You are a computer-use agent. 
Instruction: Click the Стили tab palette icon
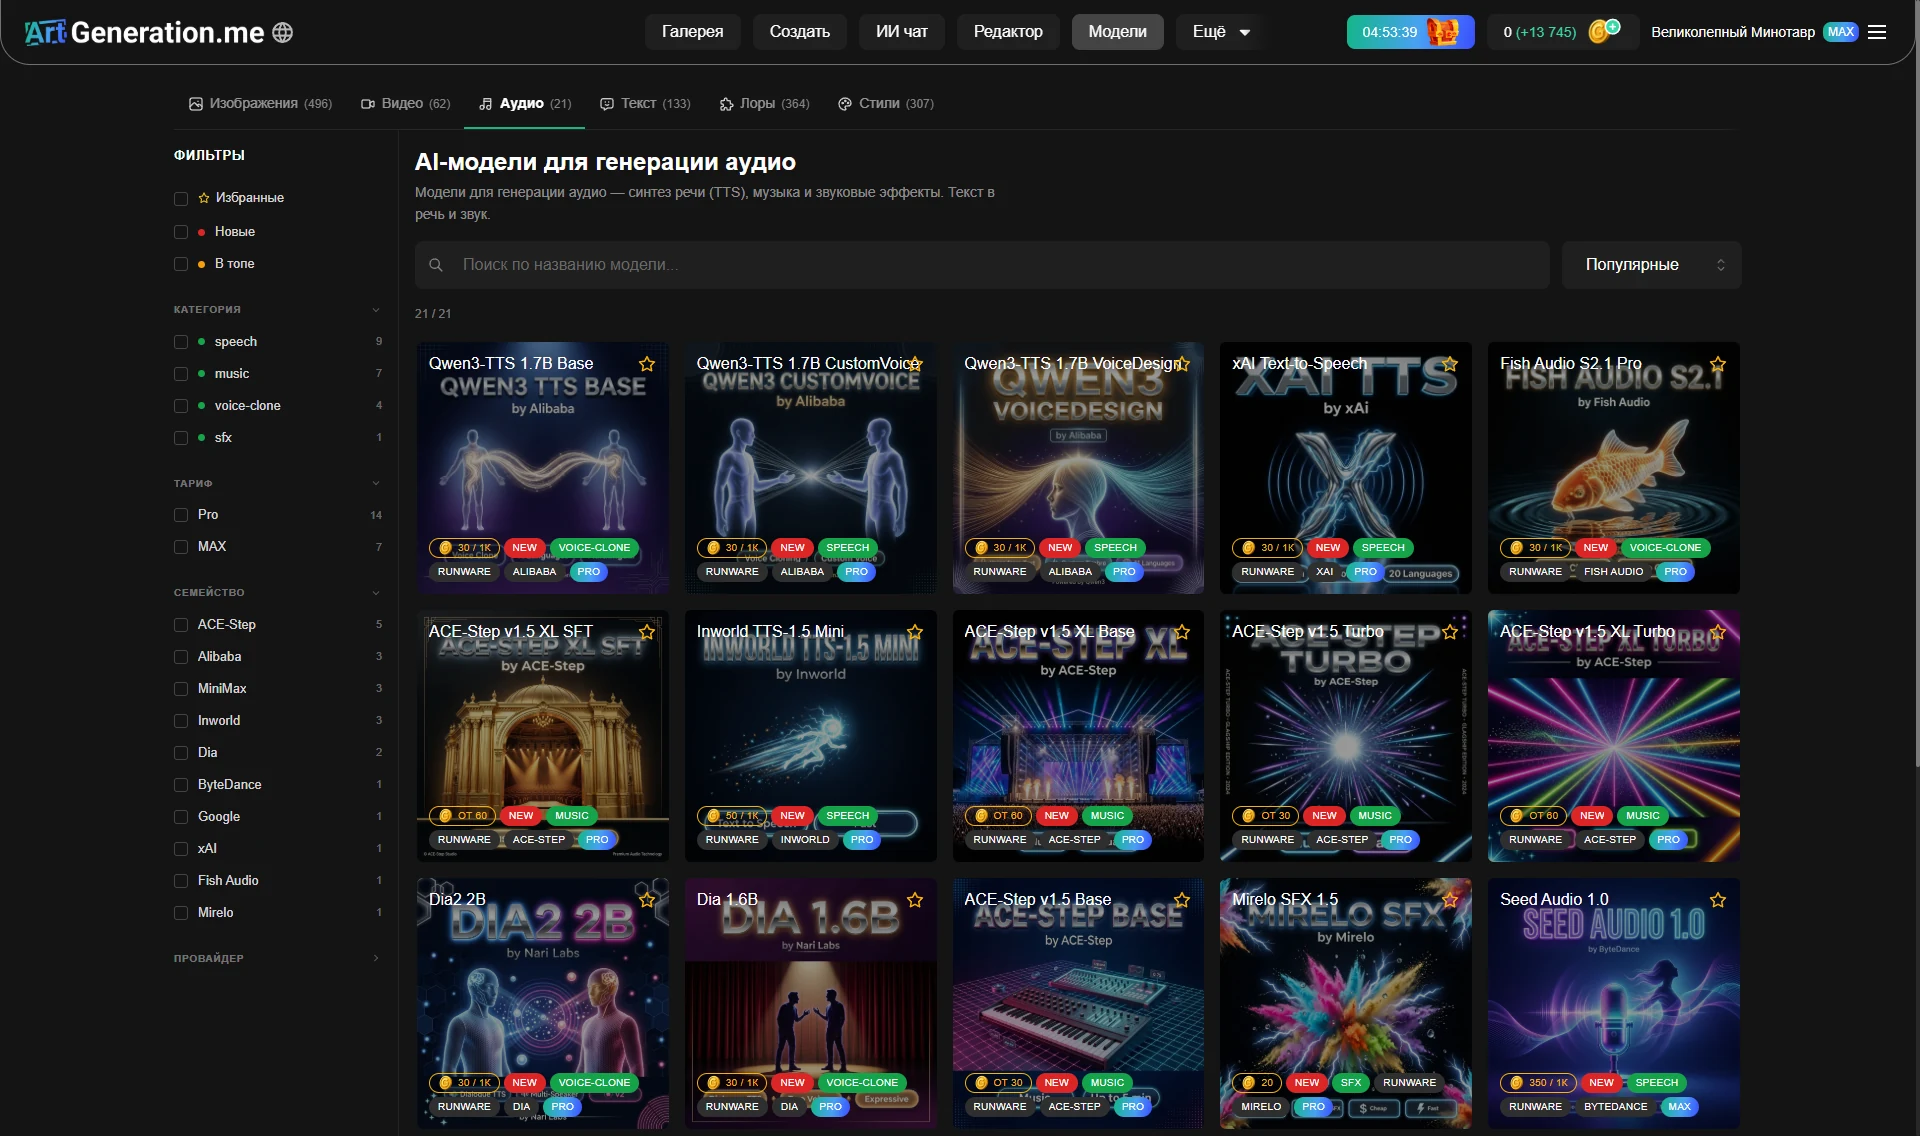[845, 104]
